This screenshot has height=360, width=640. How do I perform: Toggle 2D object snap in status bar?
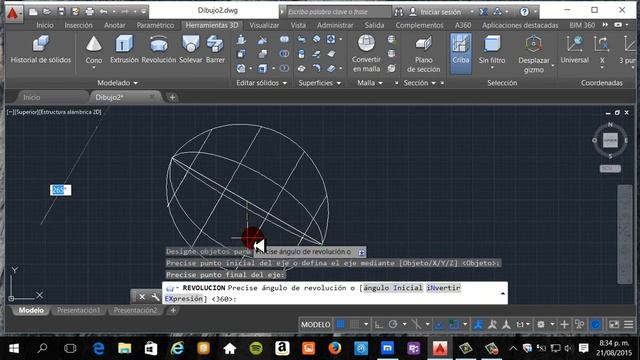coord(454,324)
